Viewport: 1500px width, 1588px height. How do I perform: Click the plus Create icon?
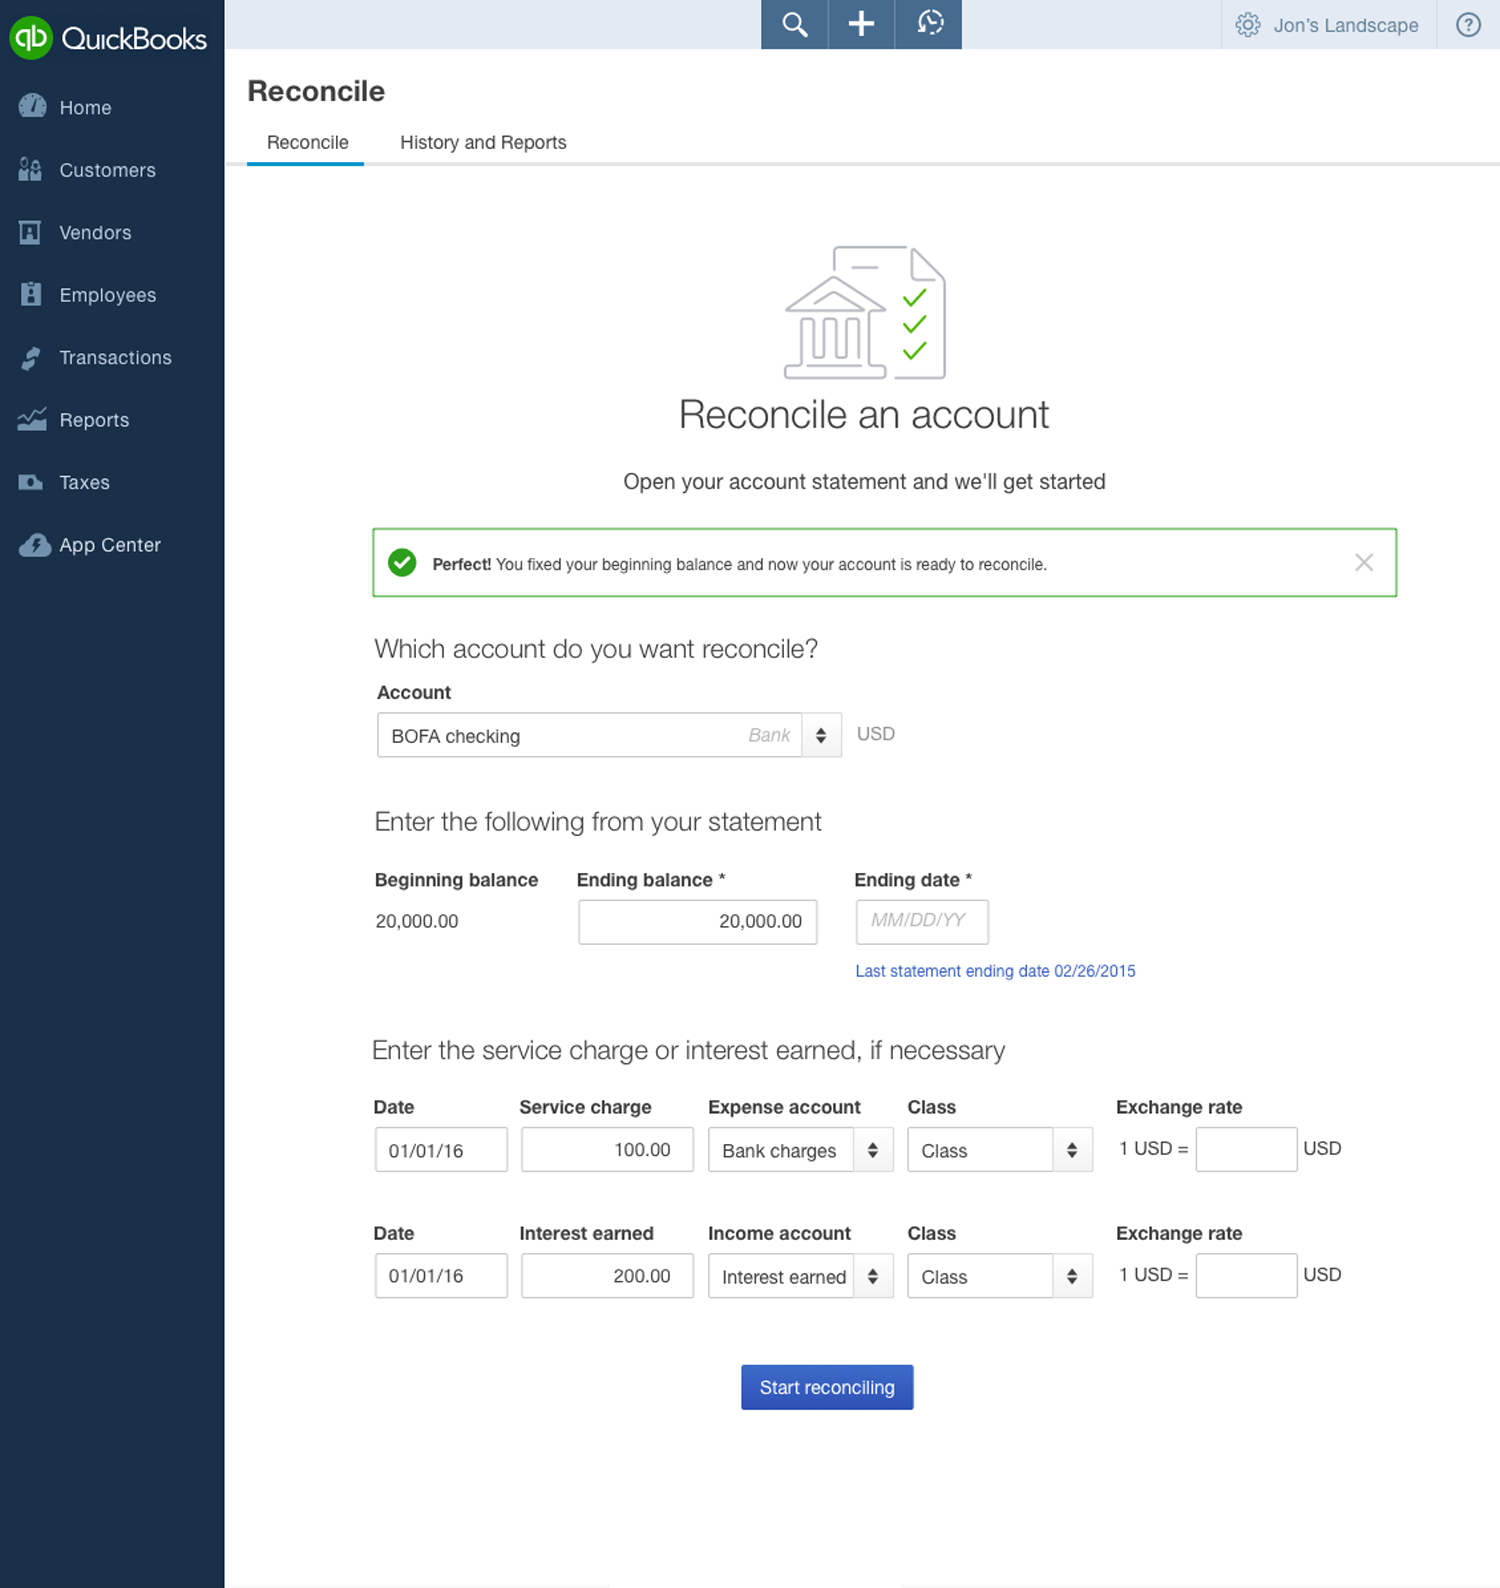(861, 24)
